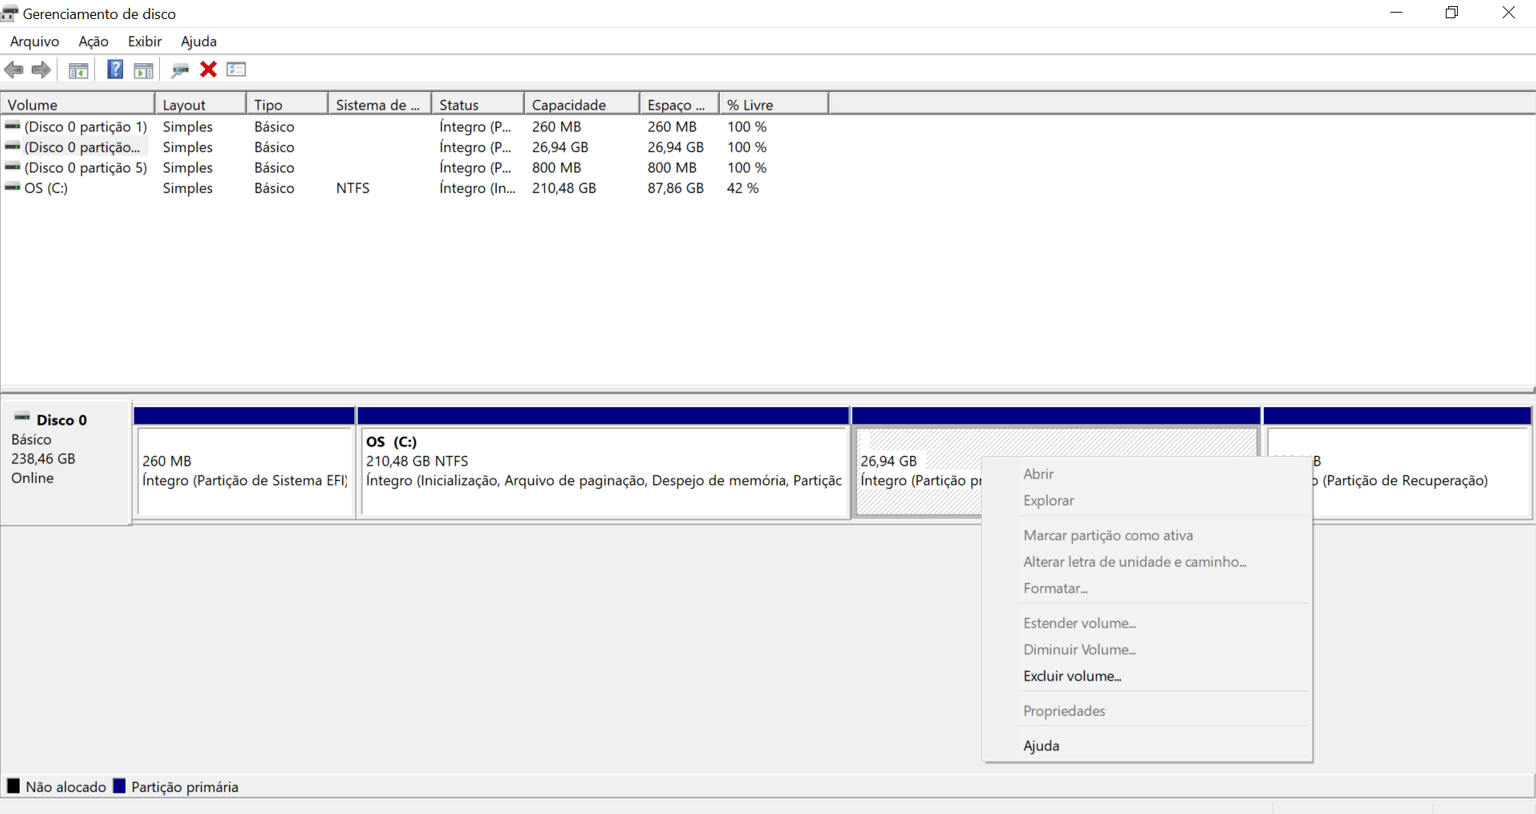Image resolution: width=1536 pixels, height=814 pixels.
Task: Click the Back arrow toolbar icon
Action: pyautogui.click(x=14, y=70)
